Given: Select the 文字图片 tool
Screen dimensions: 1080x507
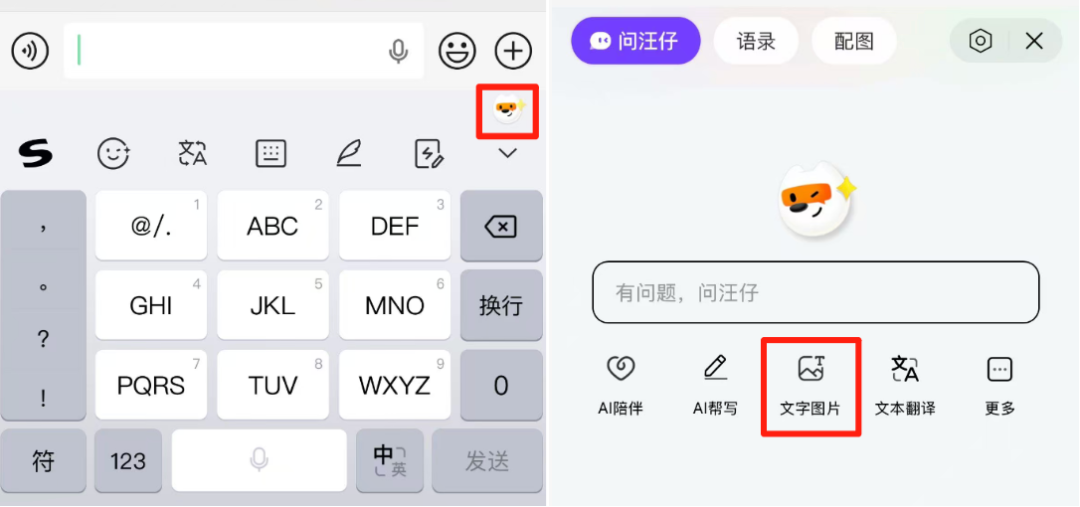Looking at the screenshot, I should pyautogui.click(x=811, y=386).
